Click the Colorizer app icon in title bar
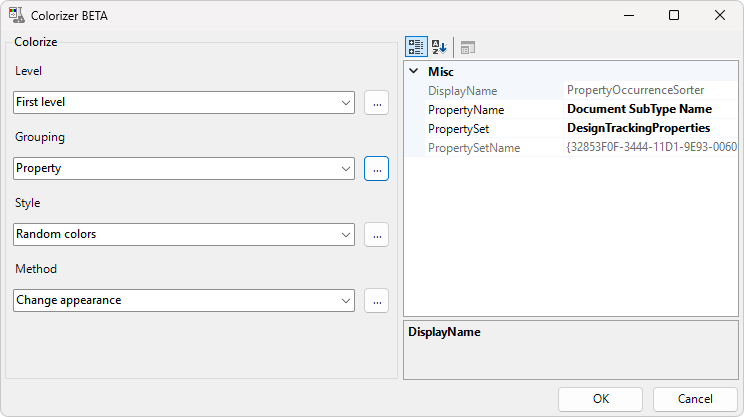The height and width of the screenshot is (417, 744). click(17, 15)
